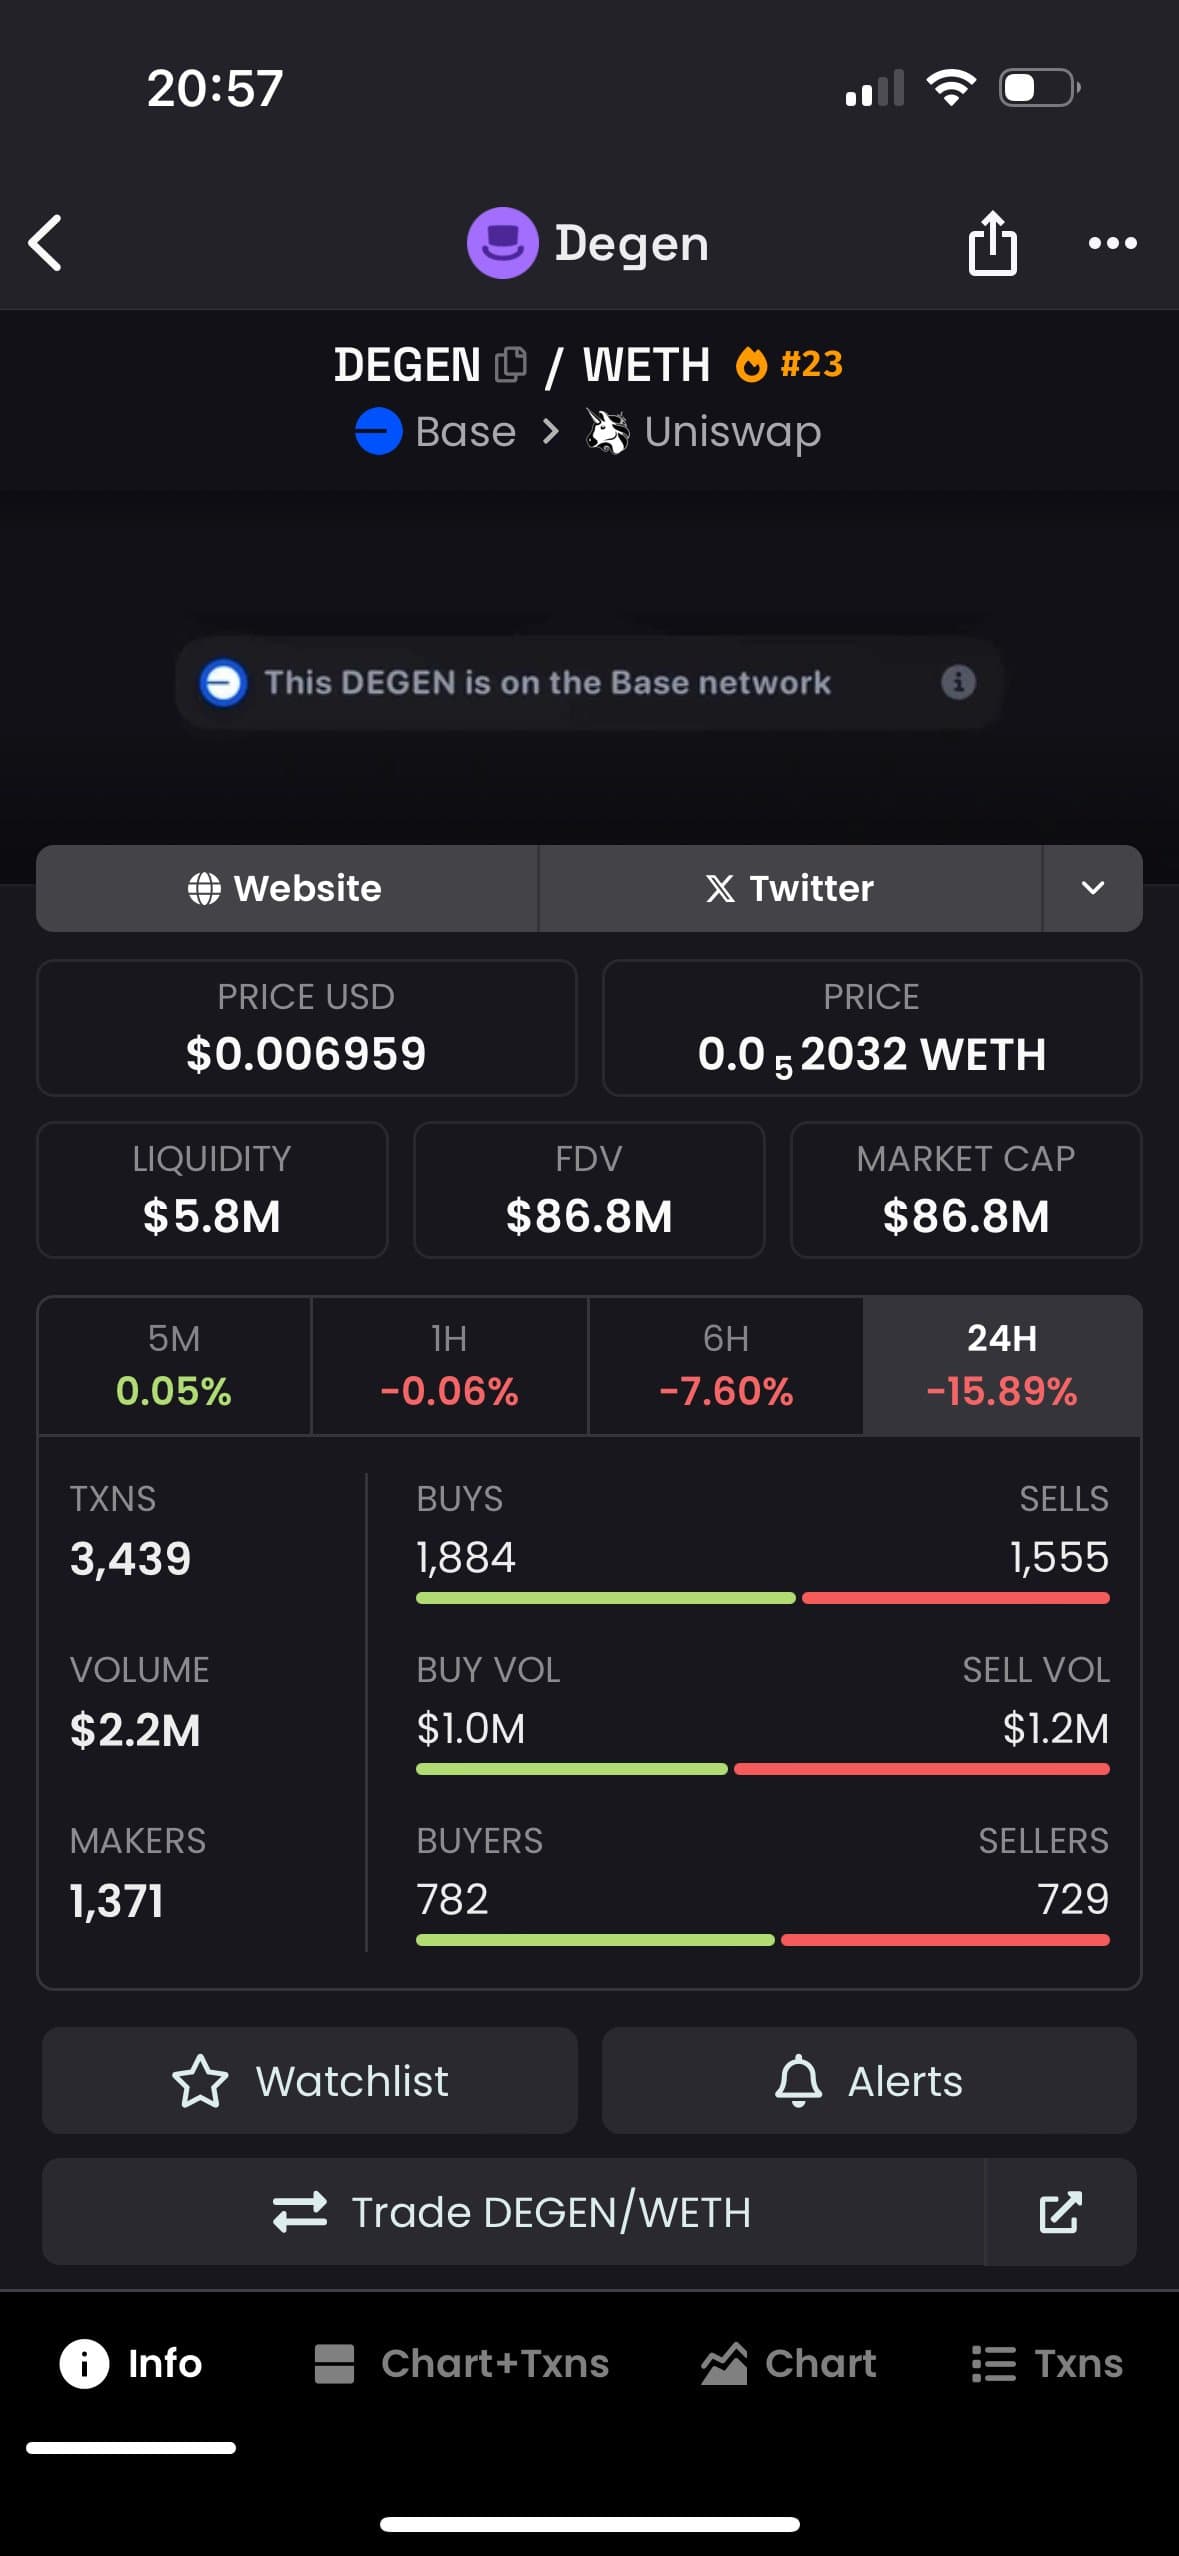Tap the info icon on Base network banner
The width and height of the screenshot is (1179, 2556).
(958, 683)
